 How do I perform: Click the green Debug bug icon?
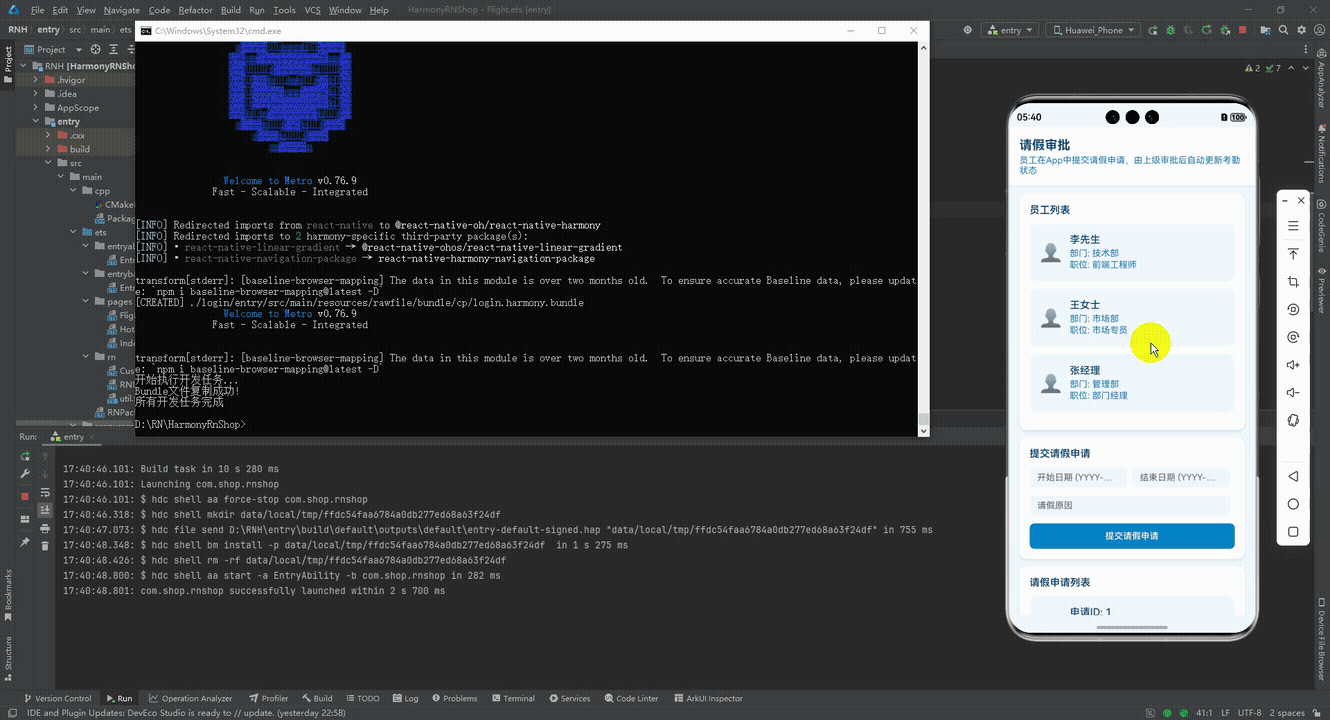1171,30
